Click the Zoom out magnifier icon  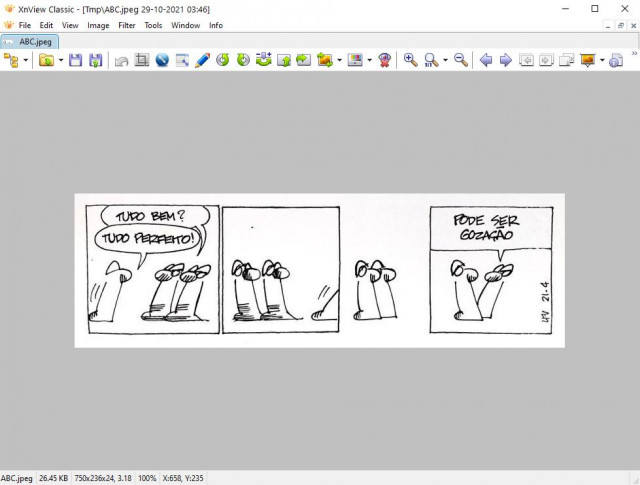tap(461, 60)
